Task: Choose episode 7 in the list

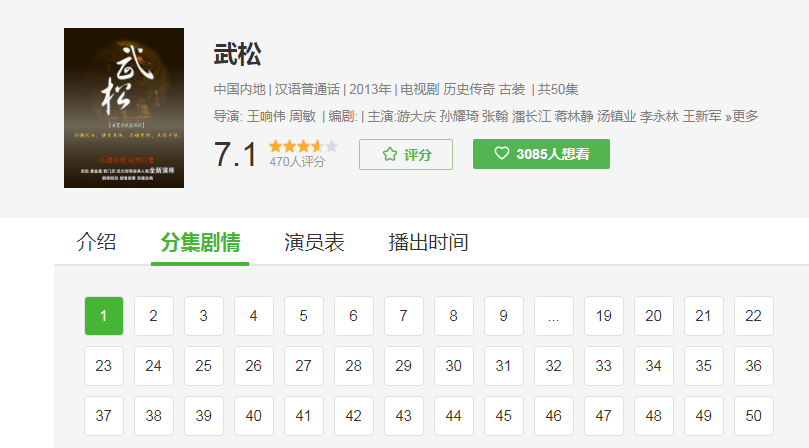Action: pyautogui.click(x=404, y=316)
